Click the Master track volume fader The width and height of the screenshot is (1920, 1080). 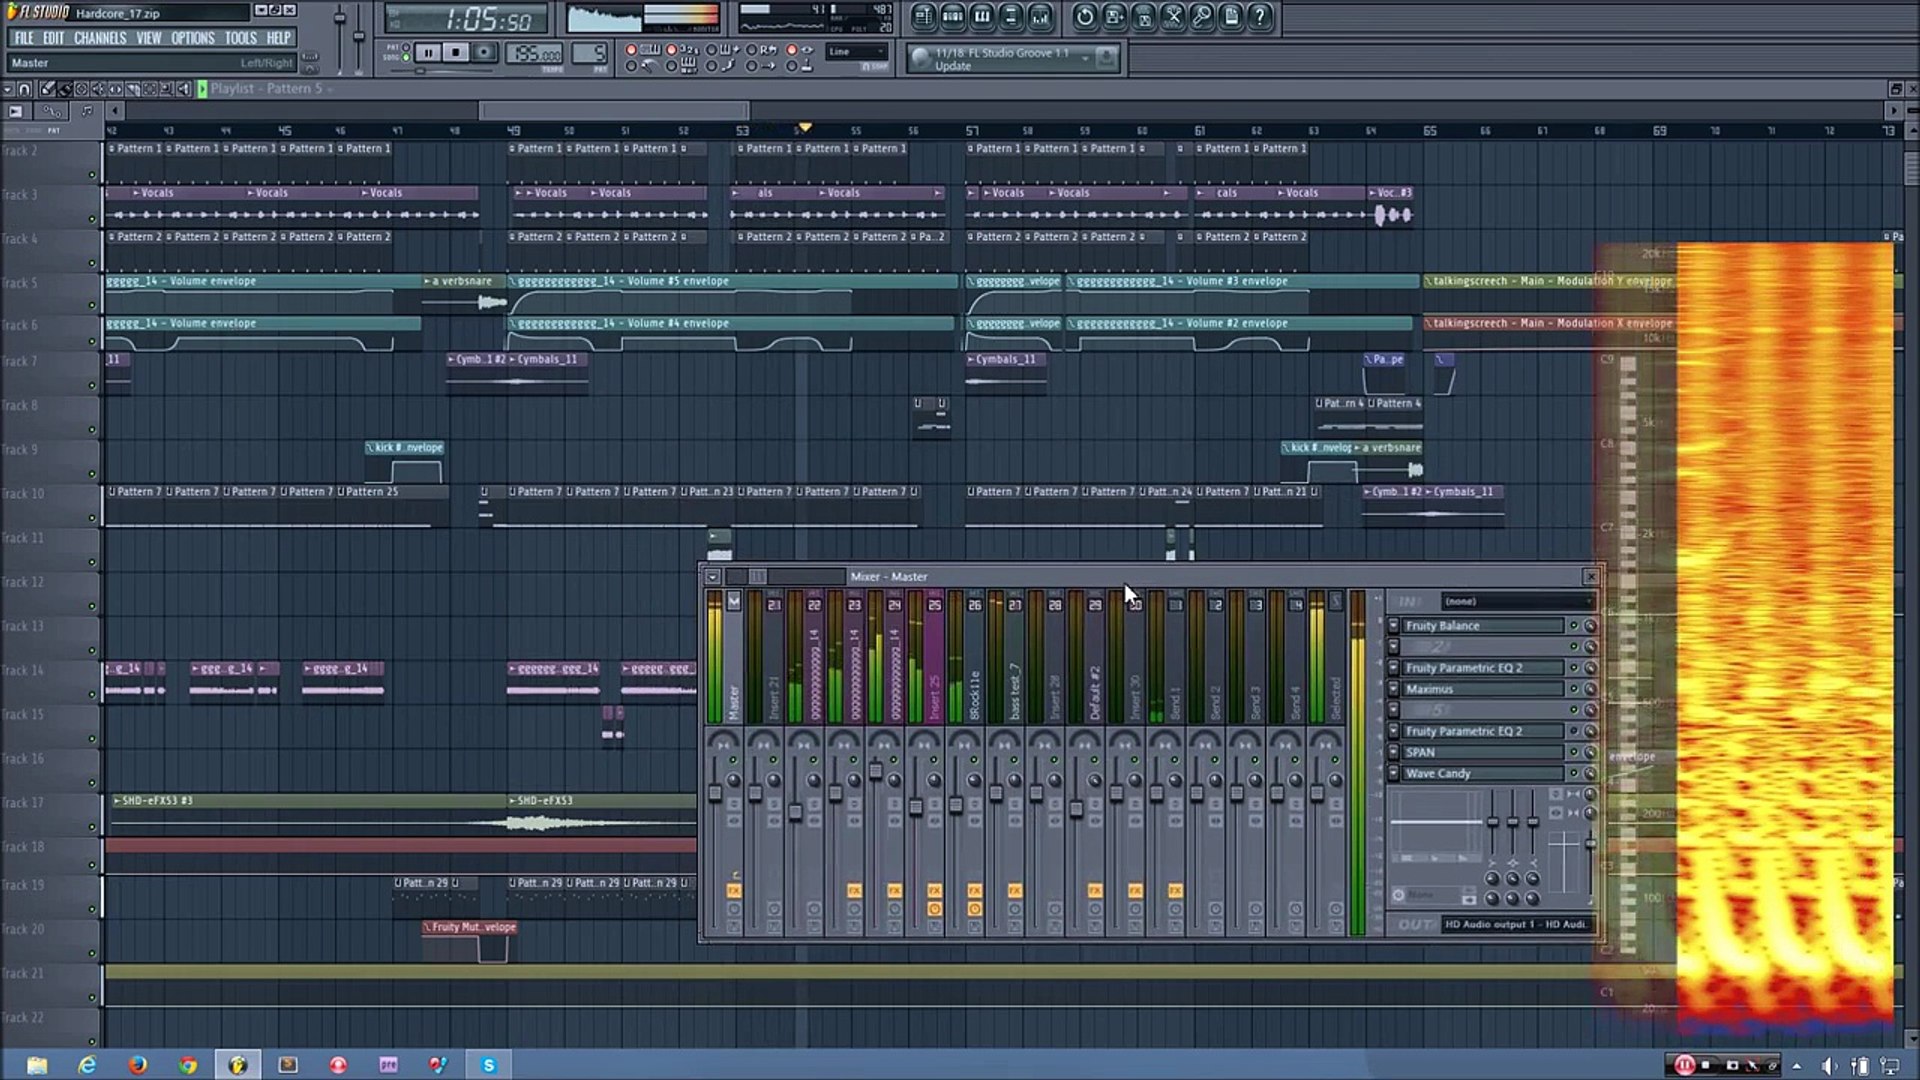point(715,793)
